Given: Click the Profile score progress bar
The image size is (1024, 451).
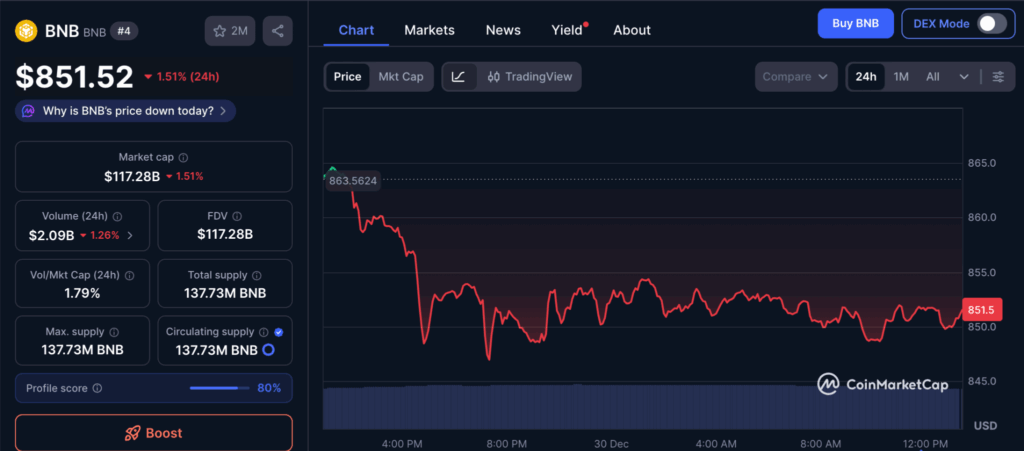Looking at the screenshot, I should point(220,388).
